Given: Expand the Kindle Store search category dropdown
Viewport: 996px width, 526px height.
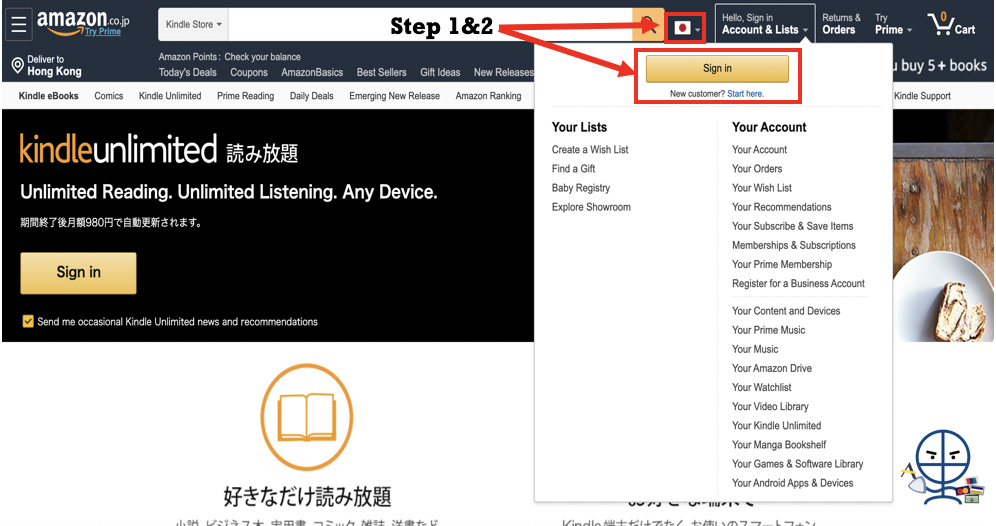Looking at the screenshot, I should (194, 25).
